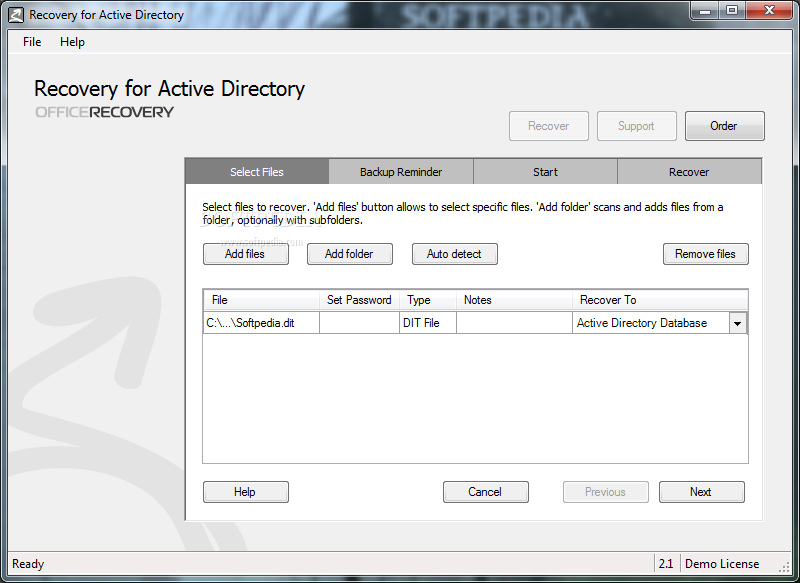Image resolution: width=800 pixels, height=583 pixels.
Task: Click the disabled Recover button near Support
Action: [x=548, y=125]
